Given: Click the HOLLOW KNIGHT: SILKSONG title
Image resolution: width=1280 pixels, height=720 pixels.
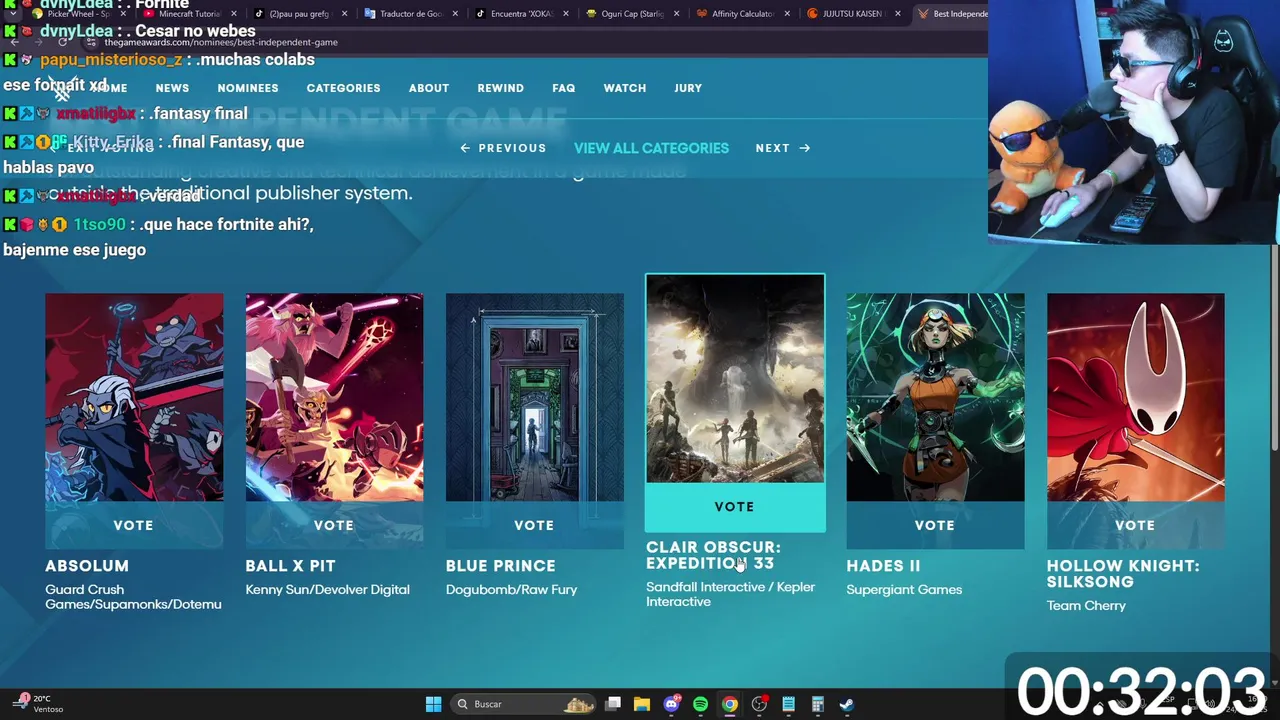Looking at the screenshot, I should tap(1123, 574).
